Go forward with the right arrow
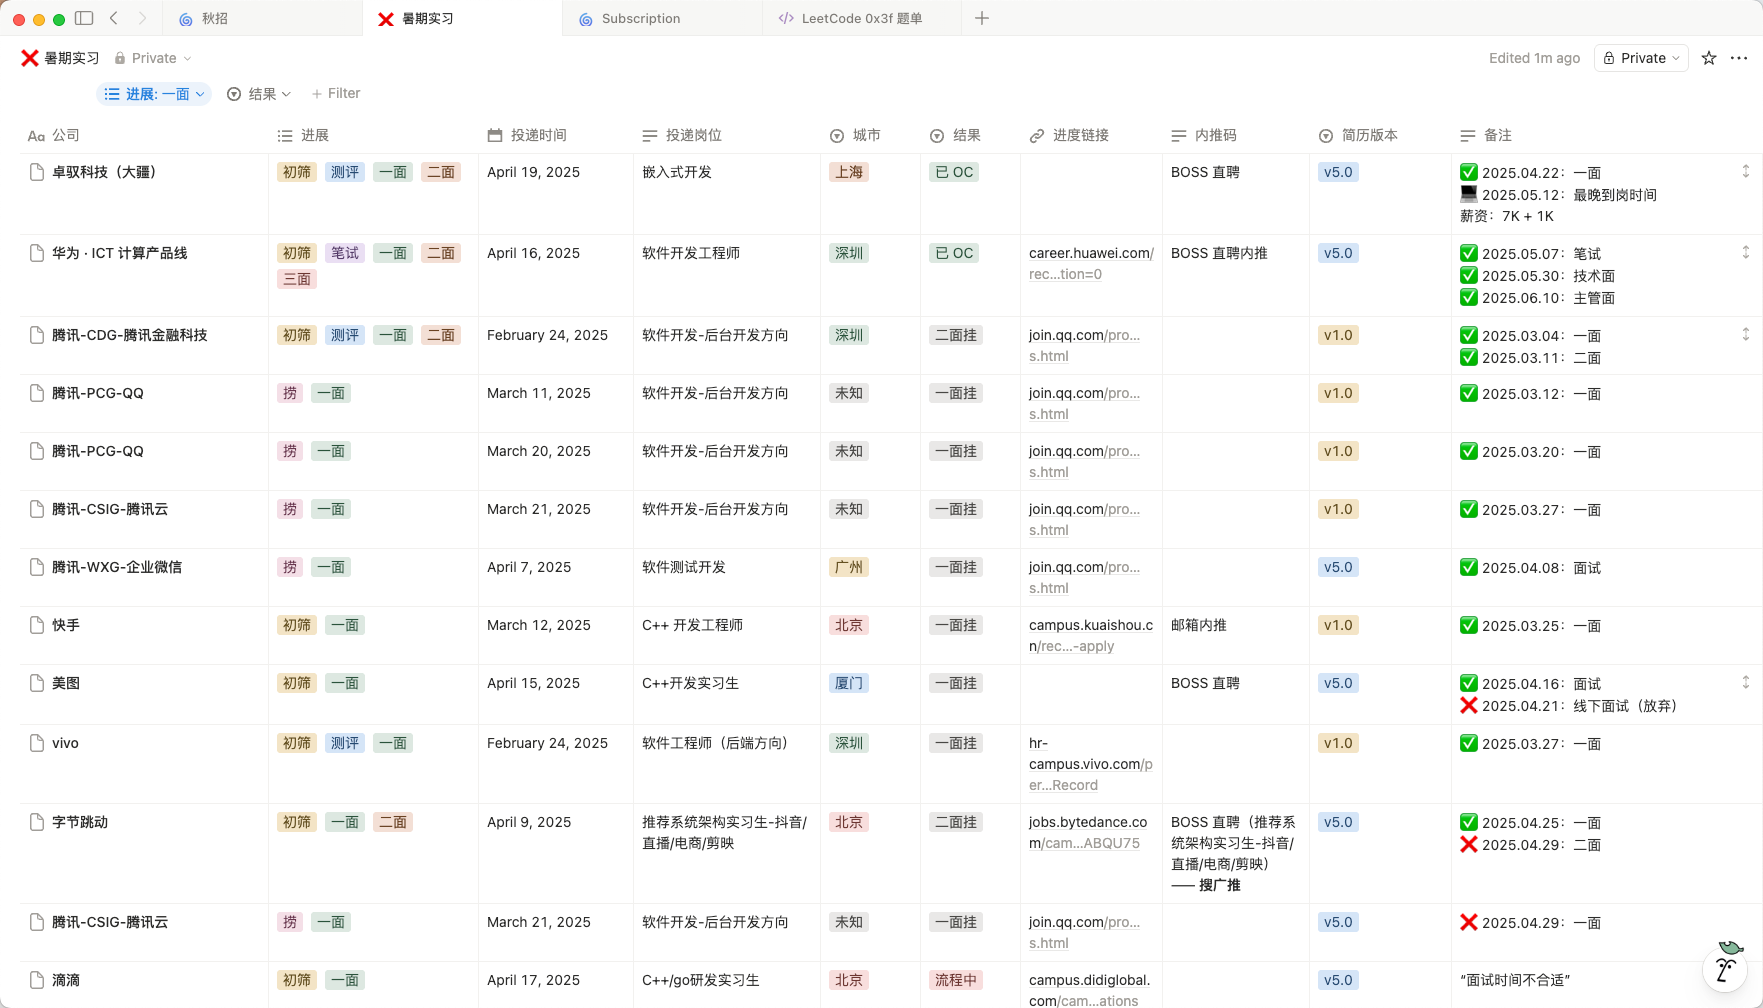 tap(142, 18)
